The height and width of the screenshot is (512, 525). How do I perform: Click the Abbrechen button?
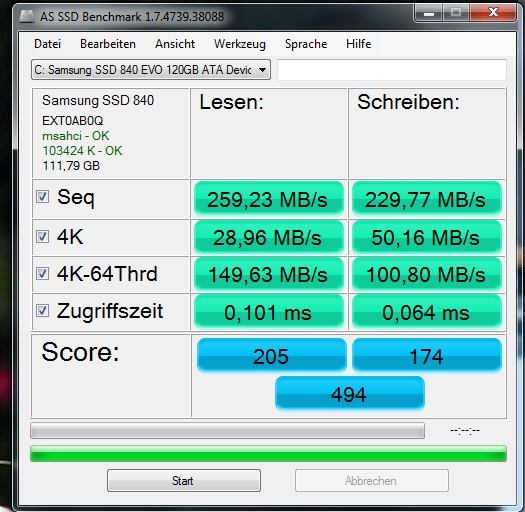click(372, 481)
